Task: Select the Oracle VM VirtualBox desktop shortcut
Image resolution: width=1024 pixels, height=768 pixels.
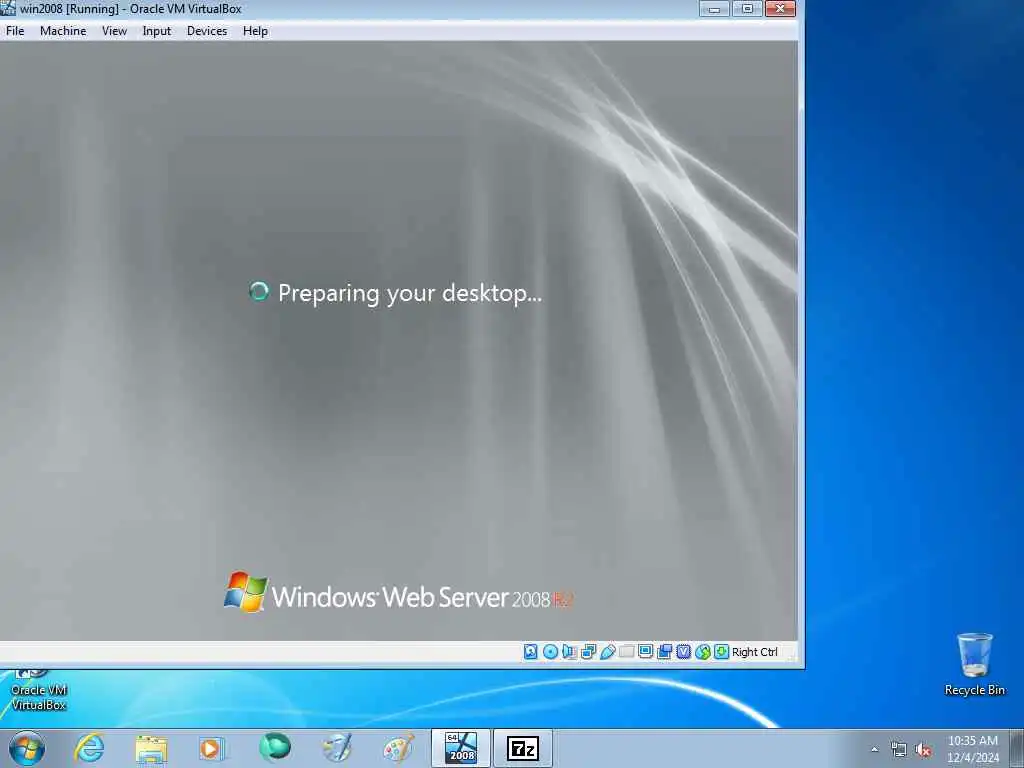Action: point(39,691)
